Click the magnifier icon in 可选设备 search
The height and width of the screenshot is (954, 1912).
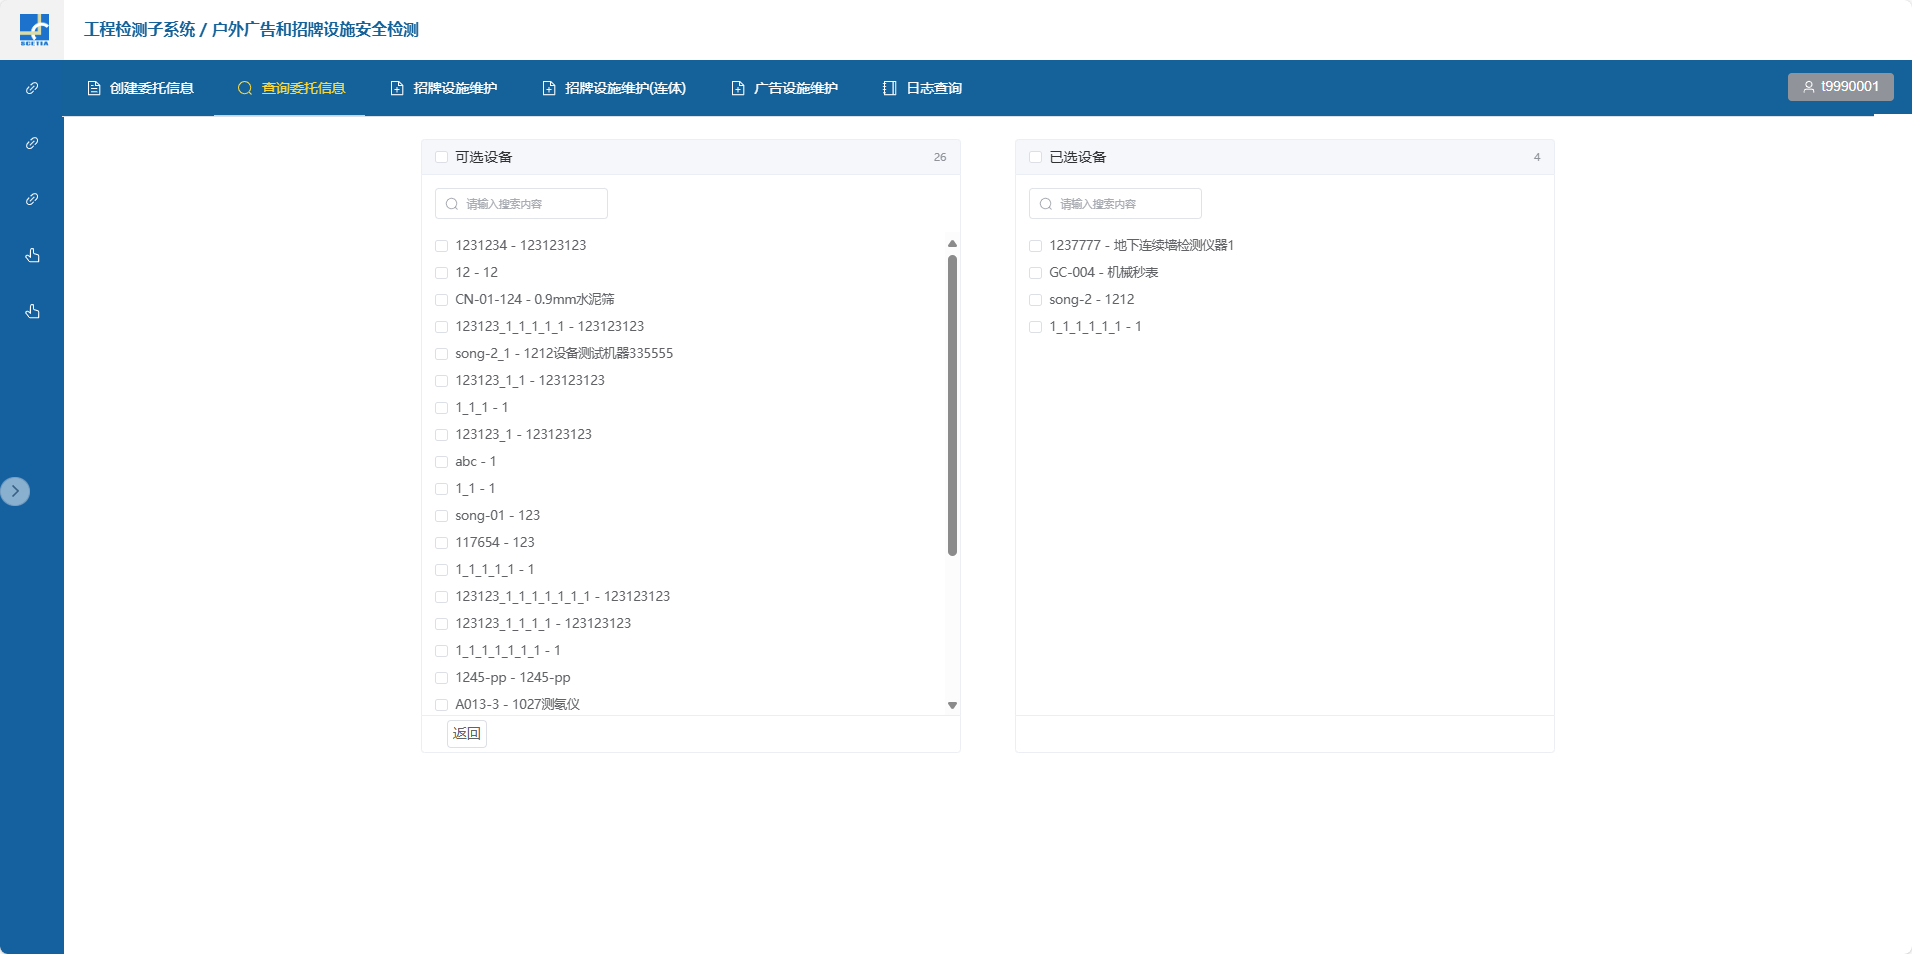(x=452, y=204)
